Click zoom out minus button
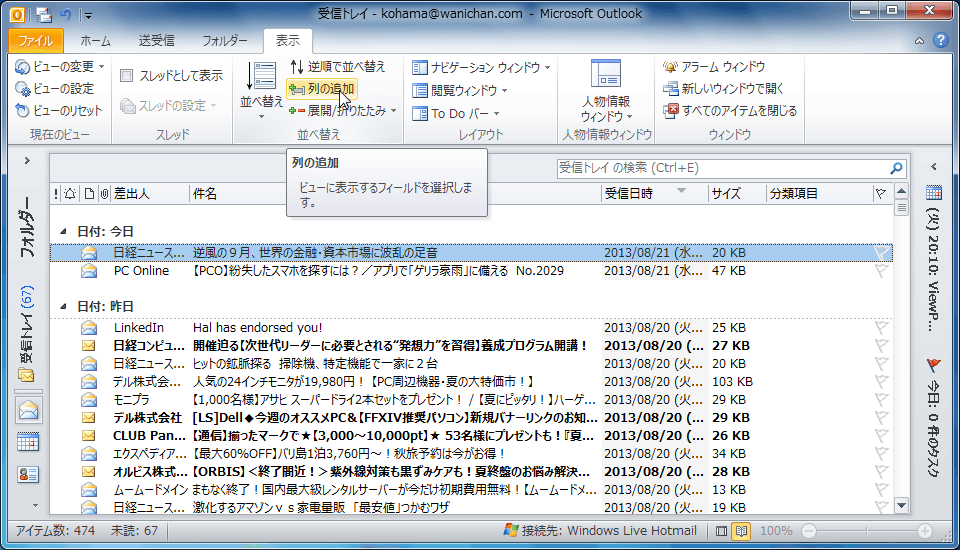The width and height of the screenshot is (960, 550). pyautogui.click(x=809, y=531)
